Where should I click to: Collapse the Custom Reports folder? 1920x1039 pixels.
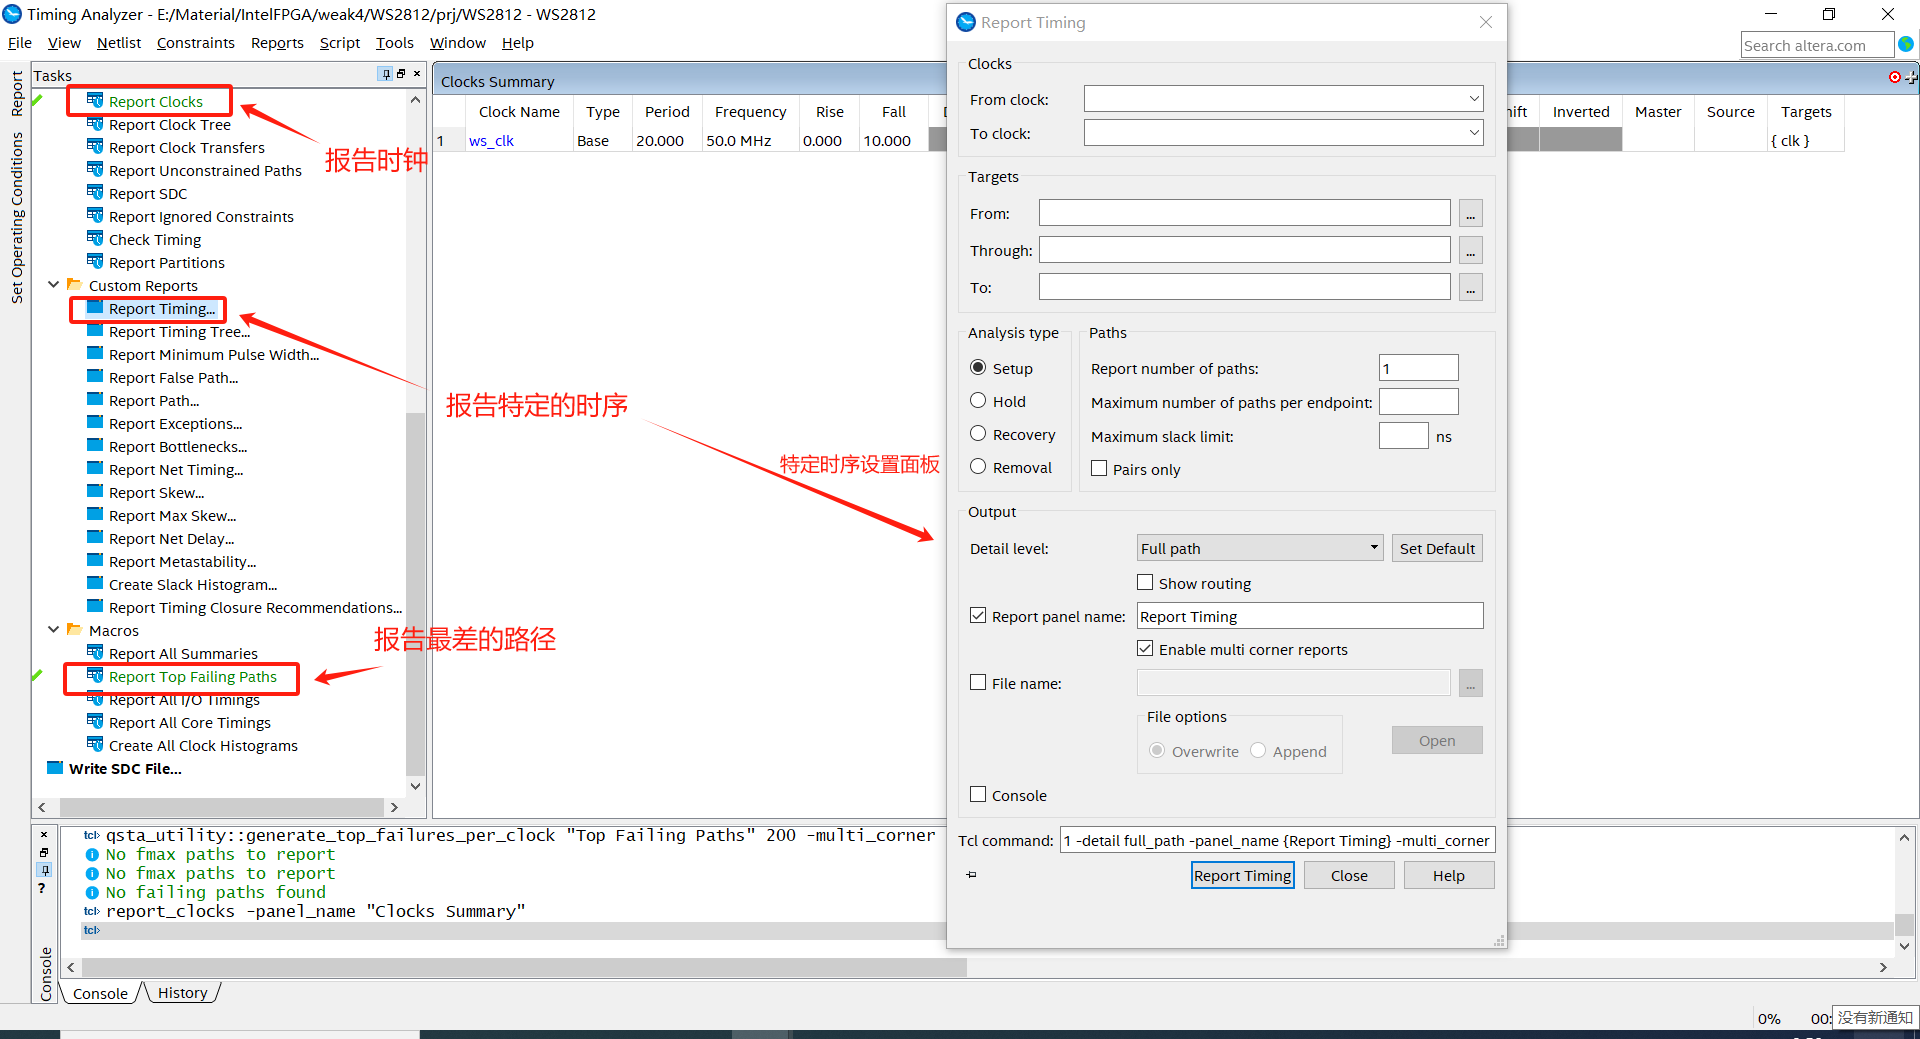point(54,285)
